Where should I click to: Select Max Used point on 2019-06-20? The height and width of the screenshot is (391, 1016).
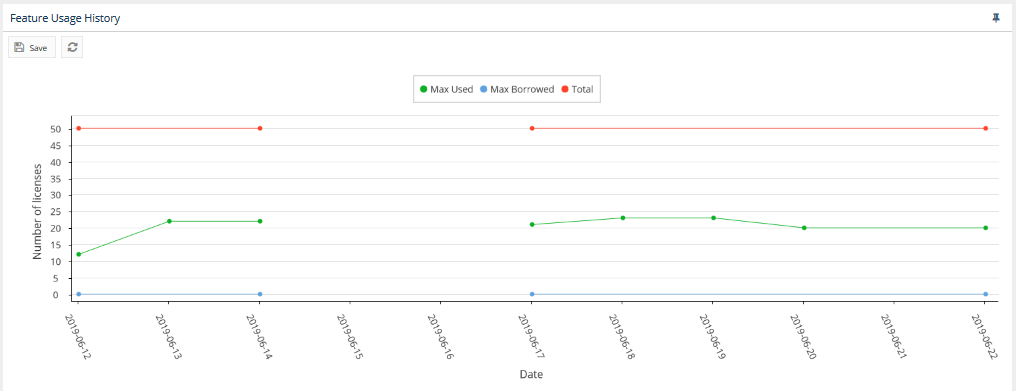(804, 228)
